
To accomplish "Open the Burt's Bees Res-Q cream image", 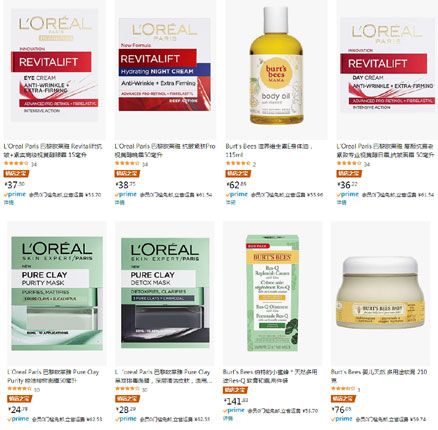I will (x=272, y=293).
